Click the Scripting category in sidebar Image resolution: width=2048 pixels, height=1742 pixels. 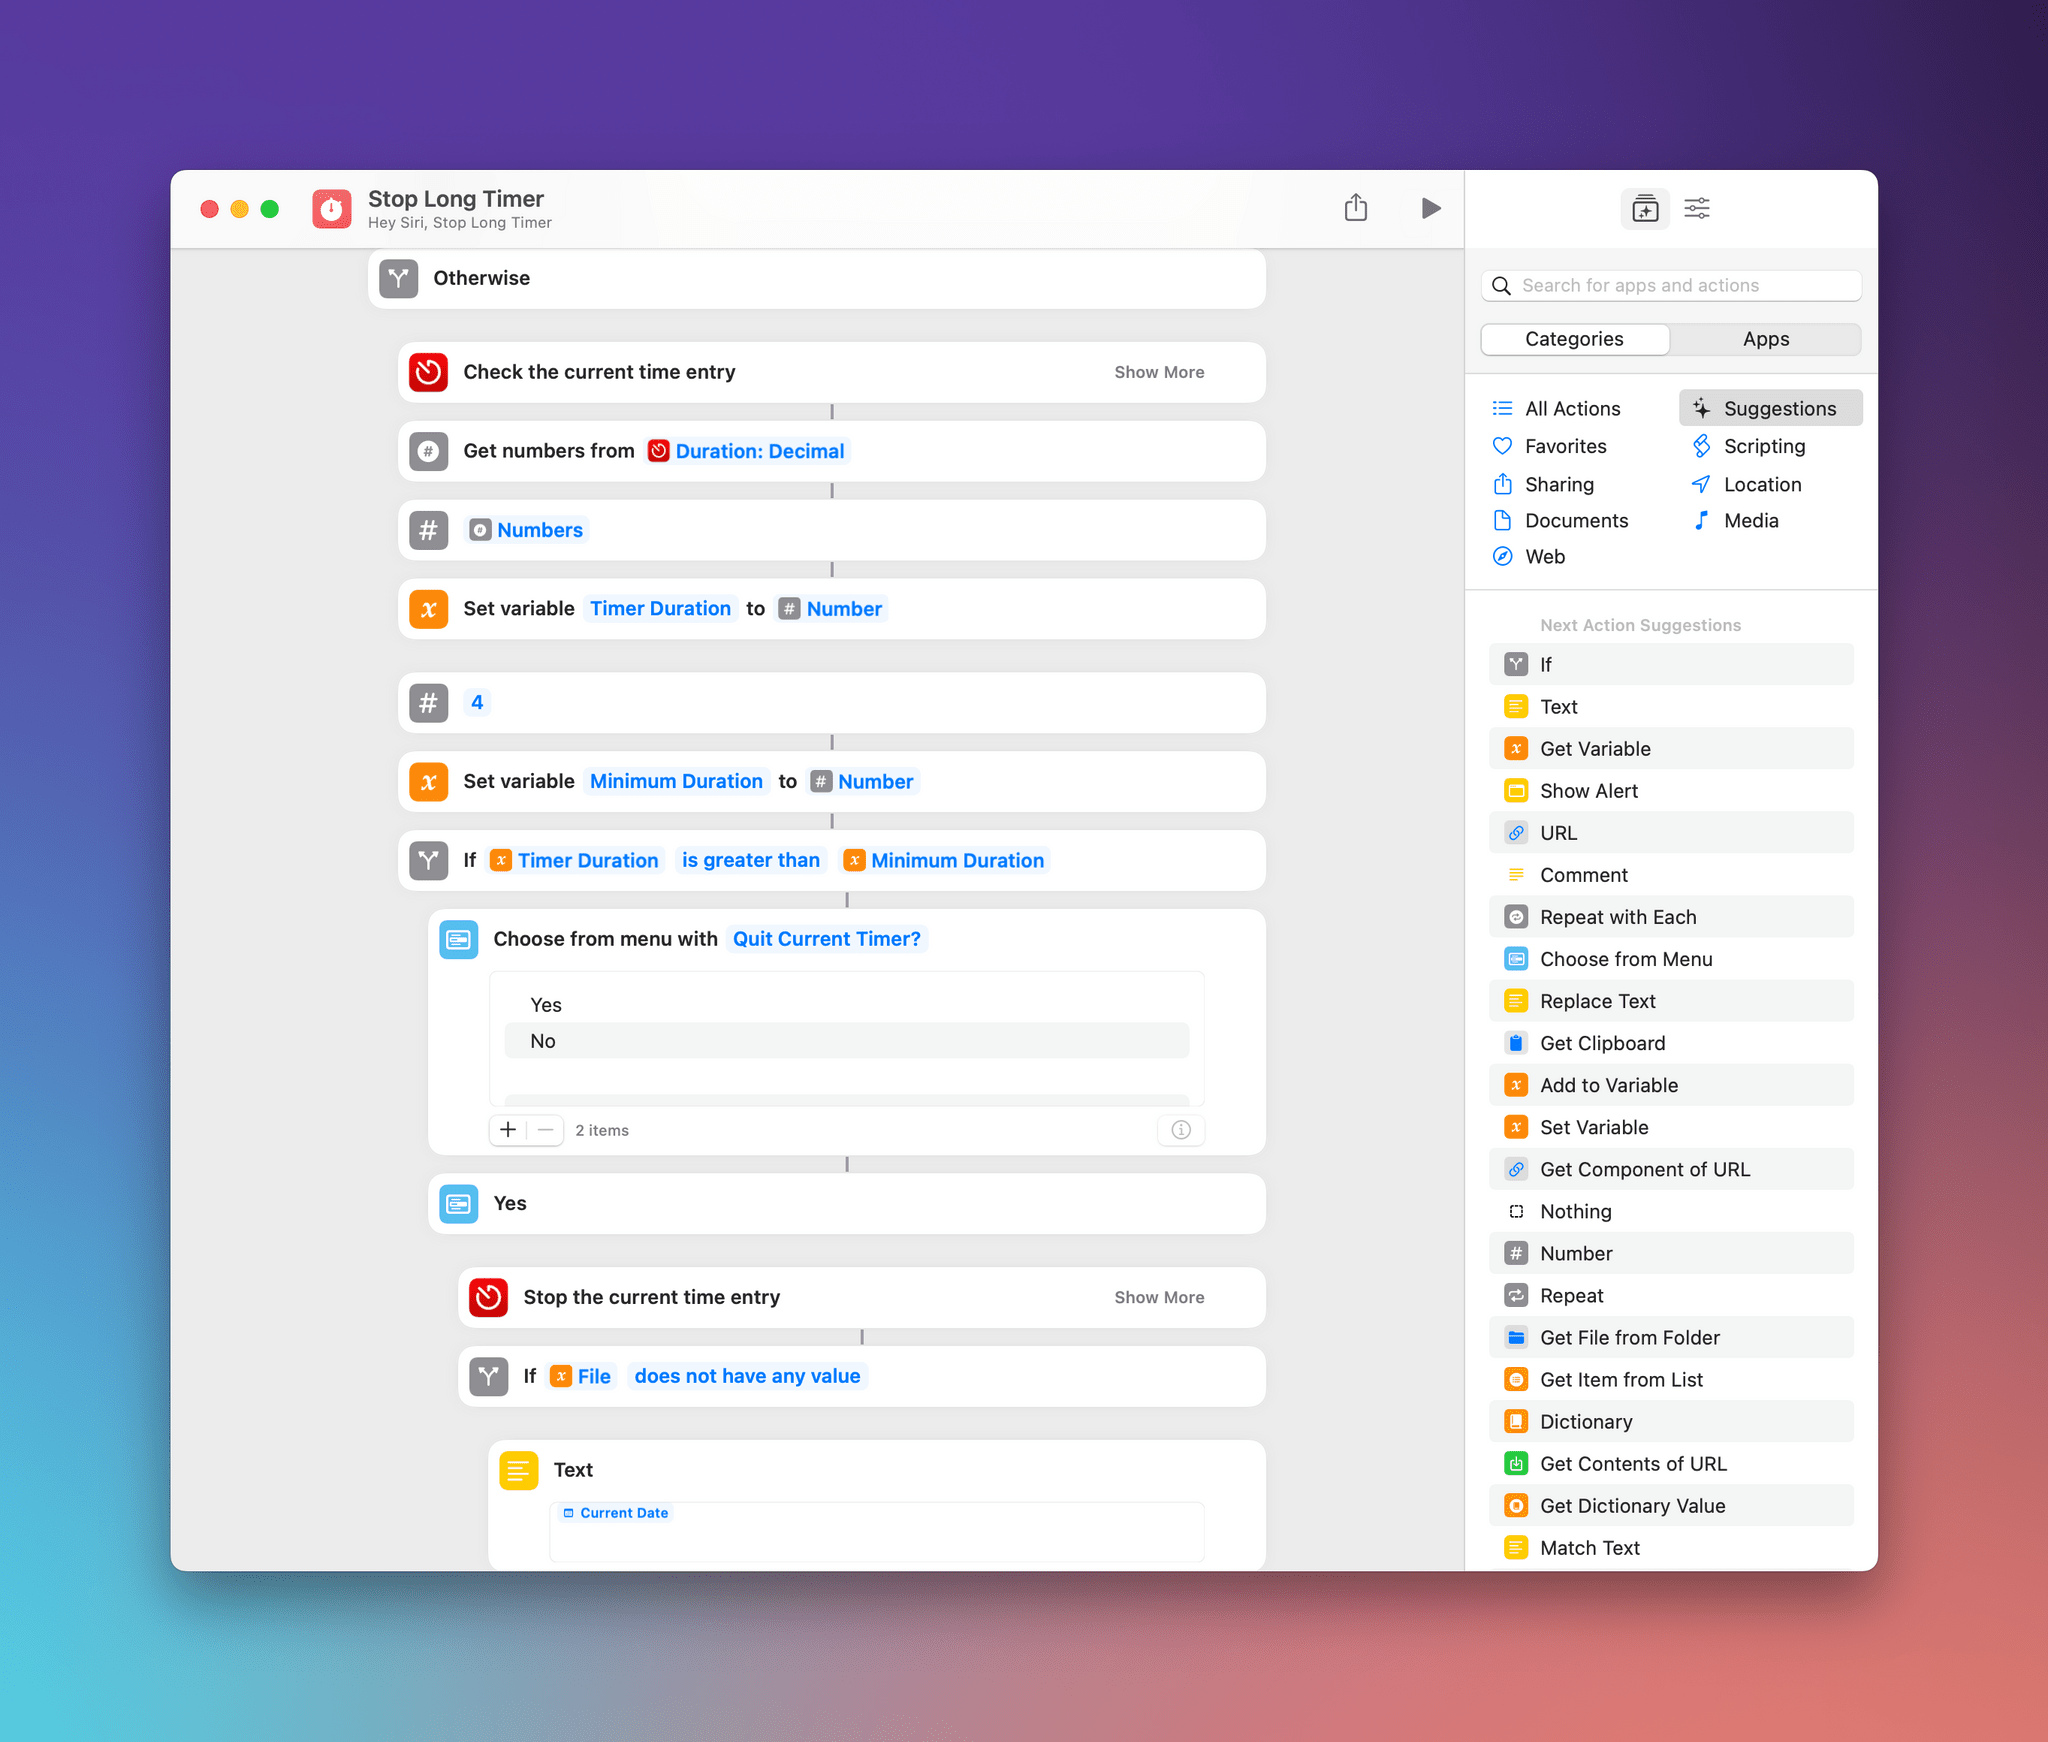(x=1765, y=446)
